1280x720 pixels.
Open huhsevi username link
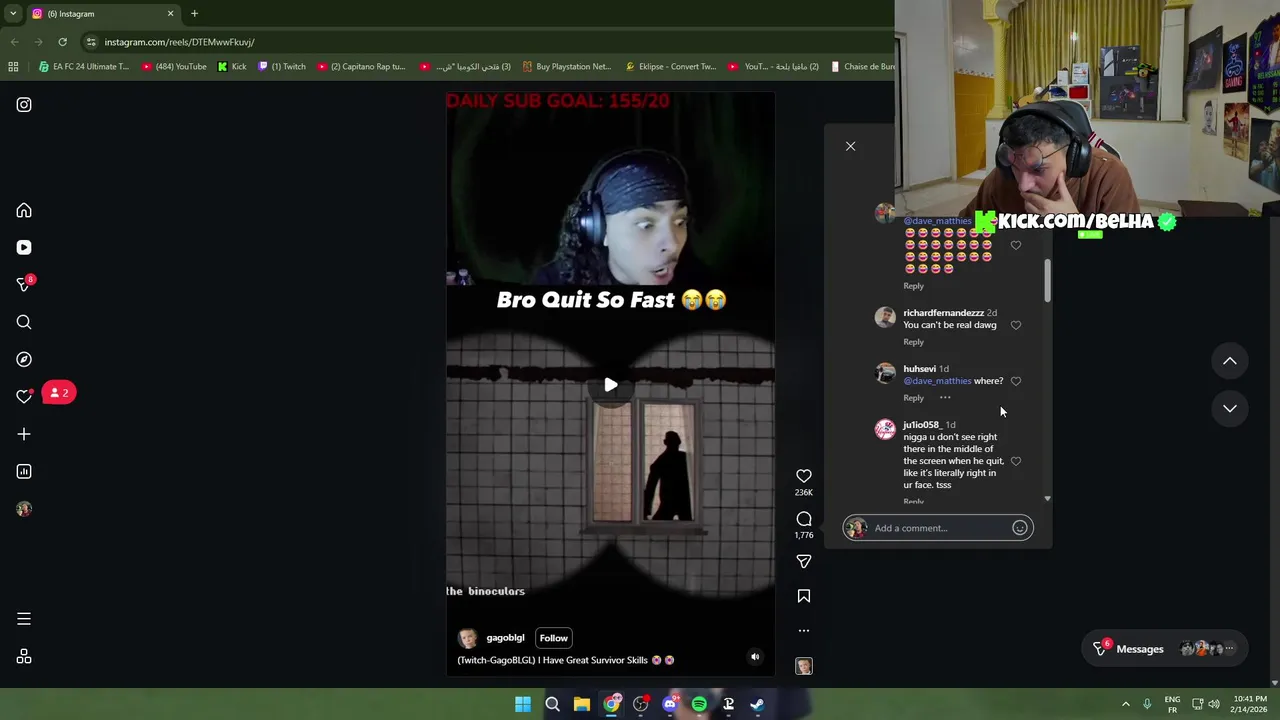[x=919, y=369]
